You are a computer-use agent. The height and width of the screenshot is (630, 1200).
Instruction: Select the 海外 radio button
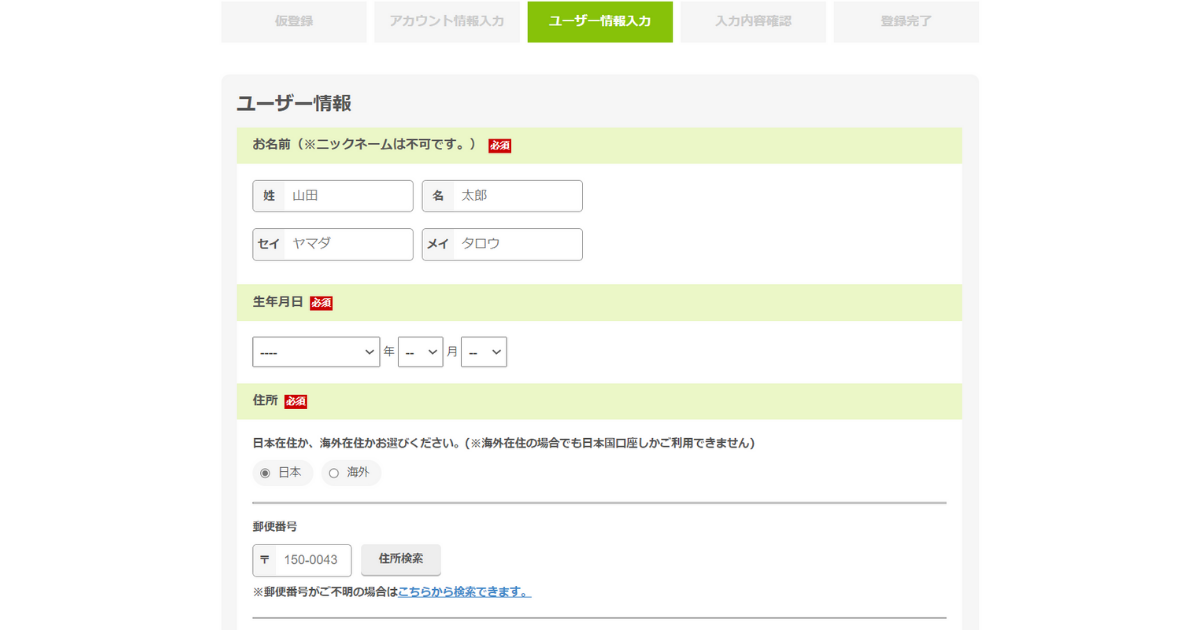(x=334, y=473)
